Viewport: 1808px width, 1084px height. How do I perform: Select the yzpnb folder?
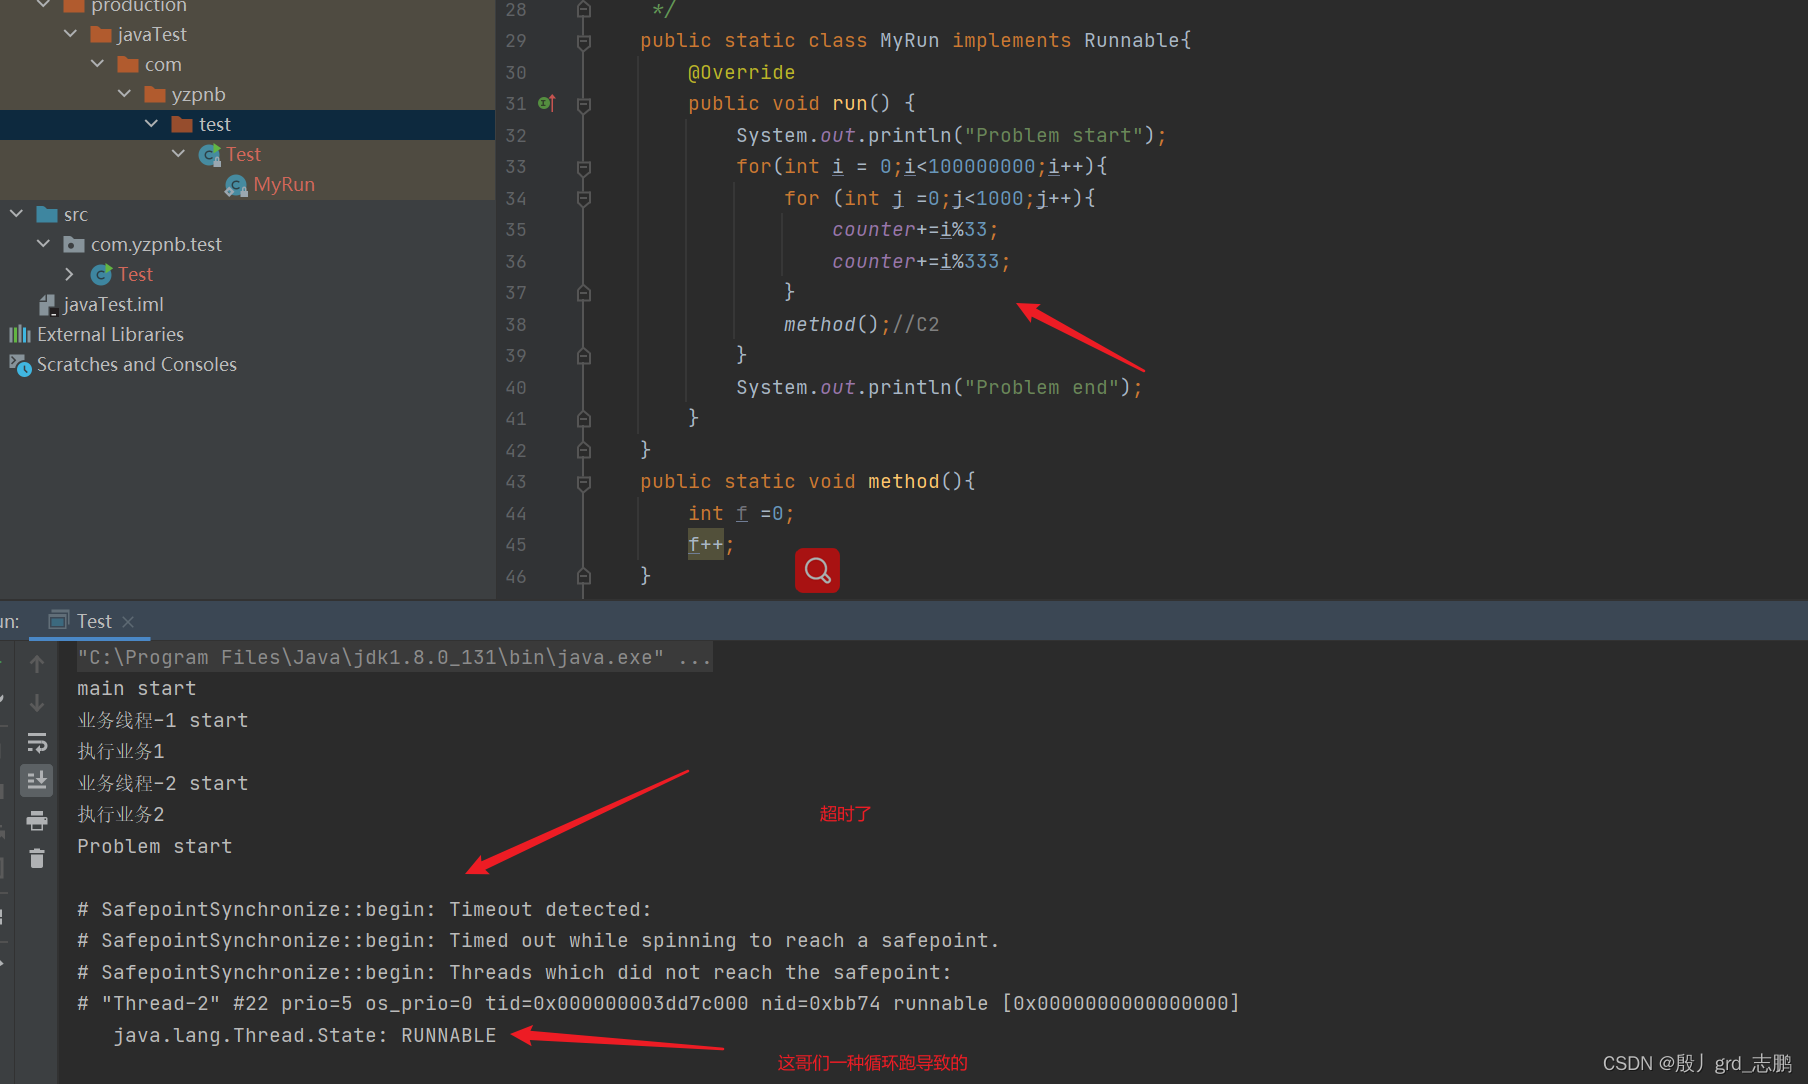coord(198,94)
